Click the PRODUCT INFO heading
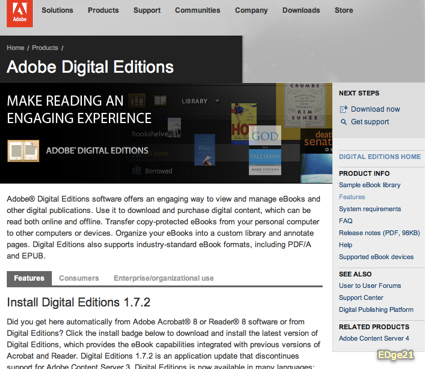Image resolution: width=425 pixels, height=369 pixels. (x=364, y=174)
